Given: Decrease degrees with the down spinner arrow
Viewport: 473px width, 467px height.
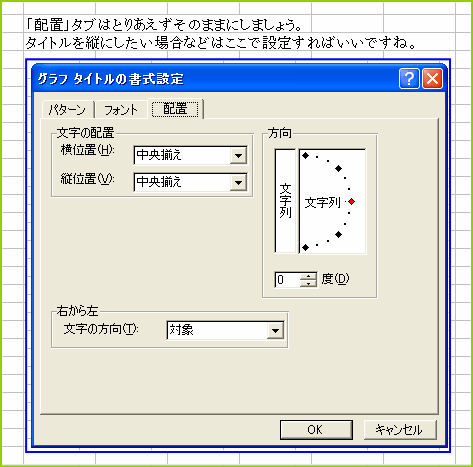Looking at the screenshot, I should coord(308,283).
